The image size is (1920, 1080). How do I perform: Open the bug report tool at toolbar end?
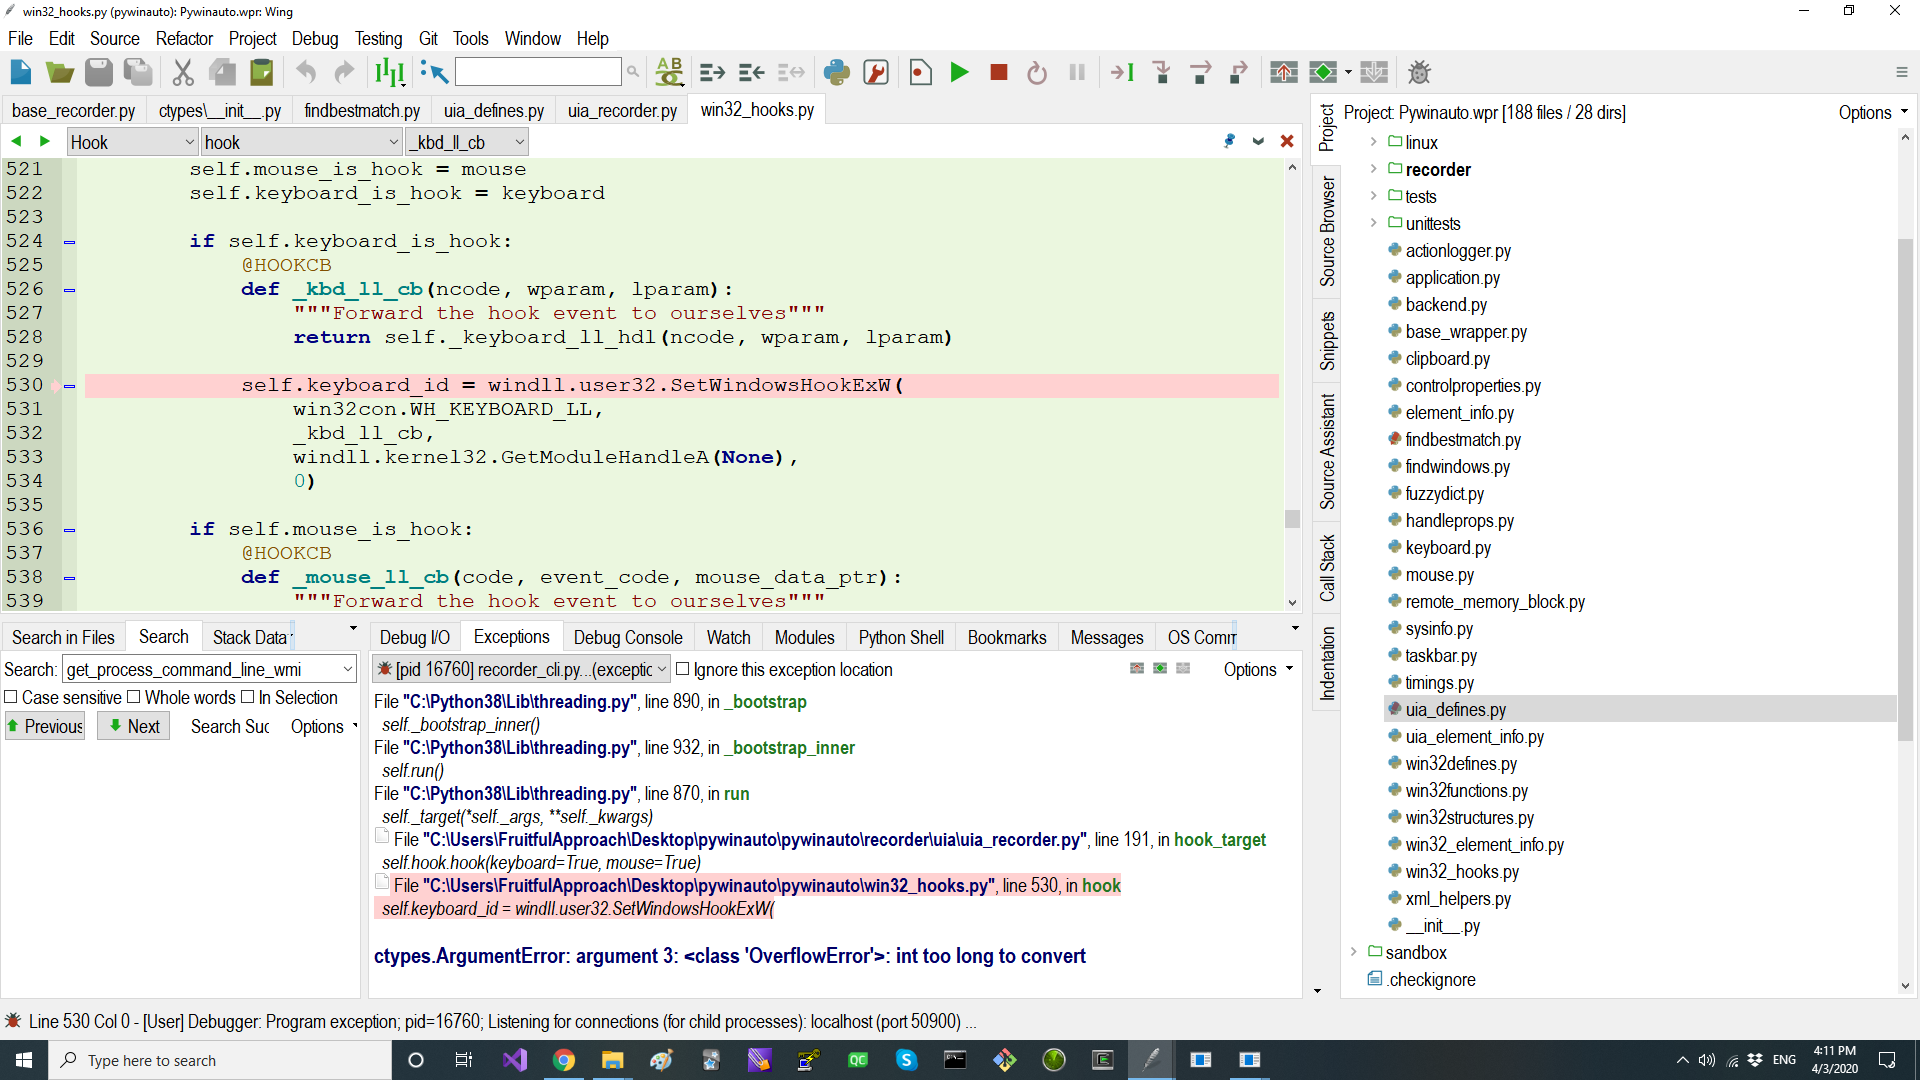pyautogui.click(x=1419, y=72)
